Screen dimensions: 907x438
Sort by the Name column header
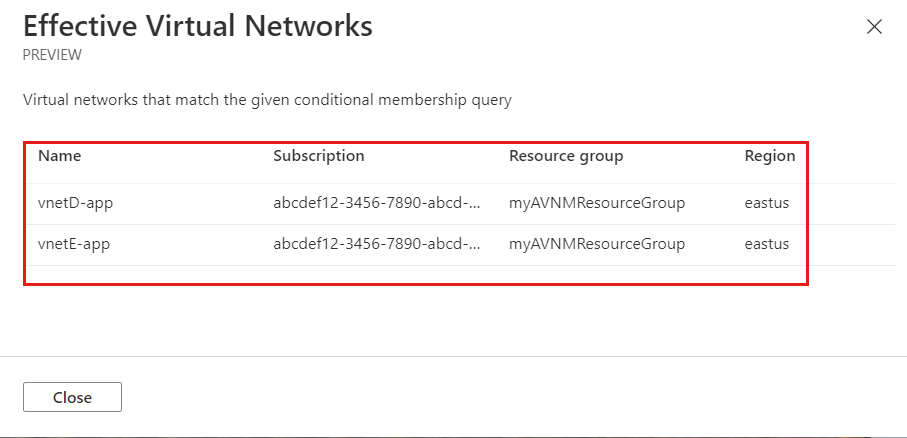(59, 156)
